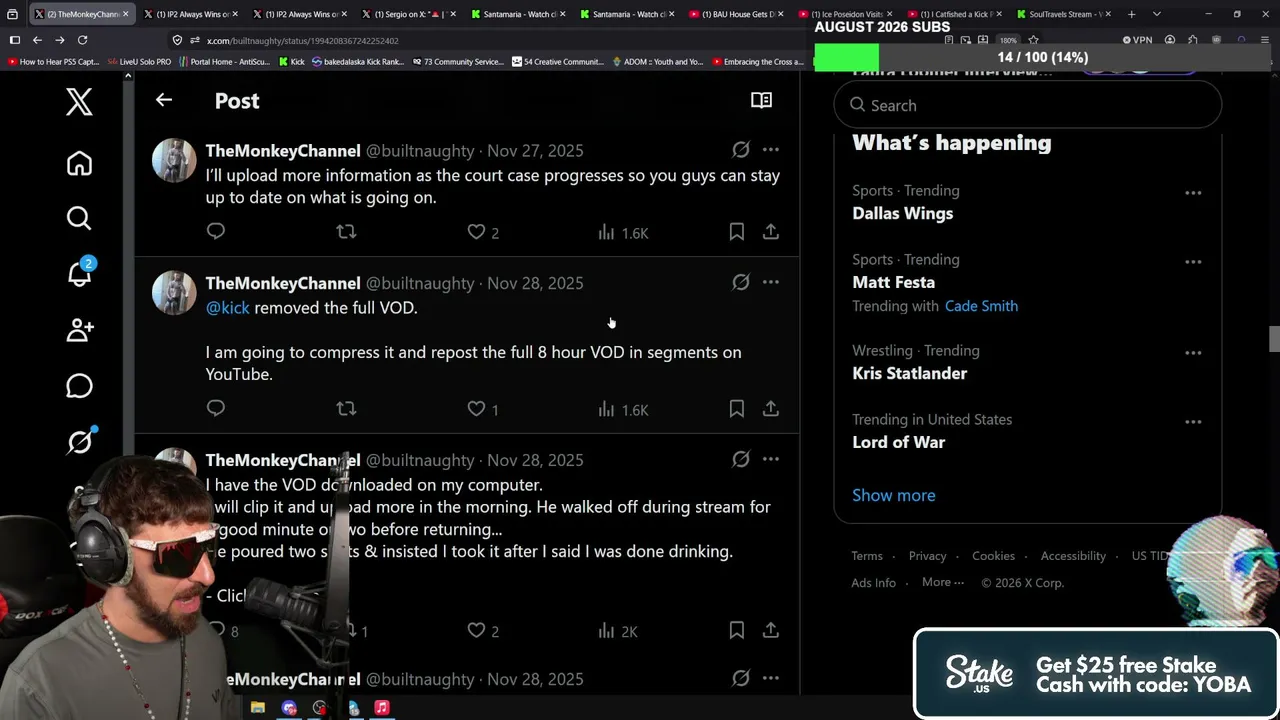Open the 'LiveU Solo PRO' bookmark

click(x=139, y=62)
